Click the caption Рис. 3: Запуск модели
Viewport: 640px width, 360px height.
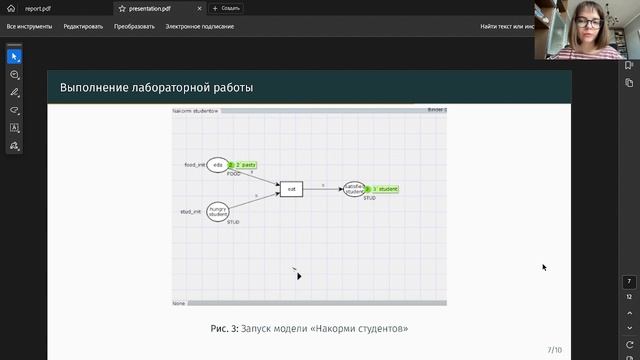pyautogui.click(x=309, y=329)
